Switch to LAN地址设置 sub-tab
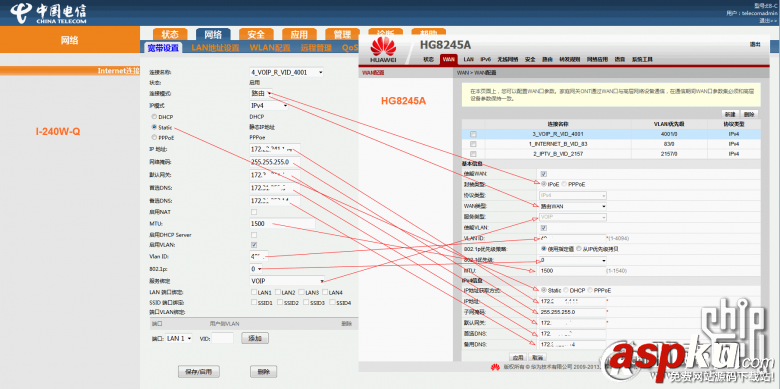The image size is (780, 389). (x=215, y=48)
